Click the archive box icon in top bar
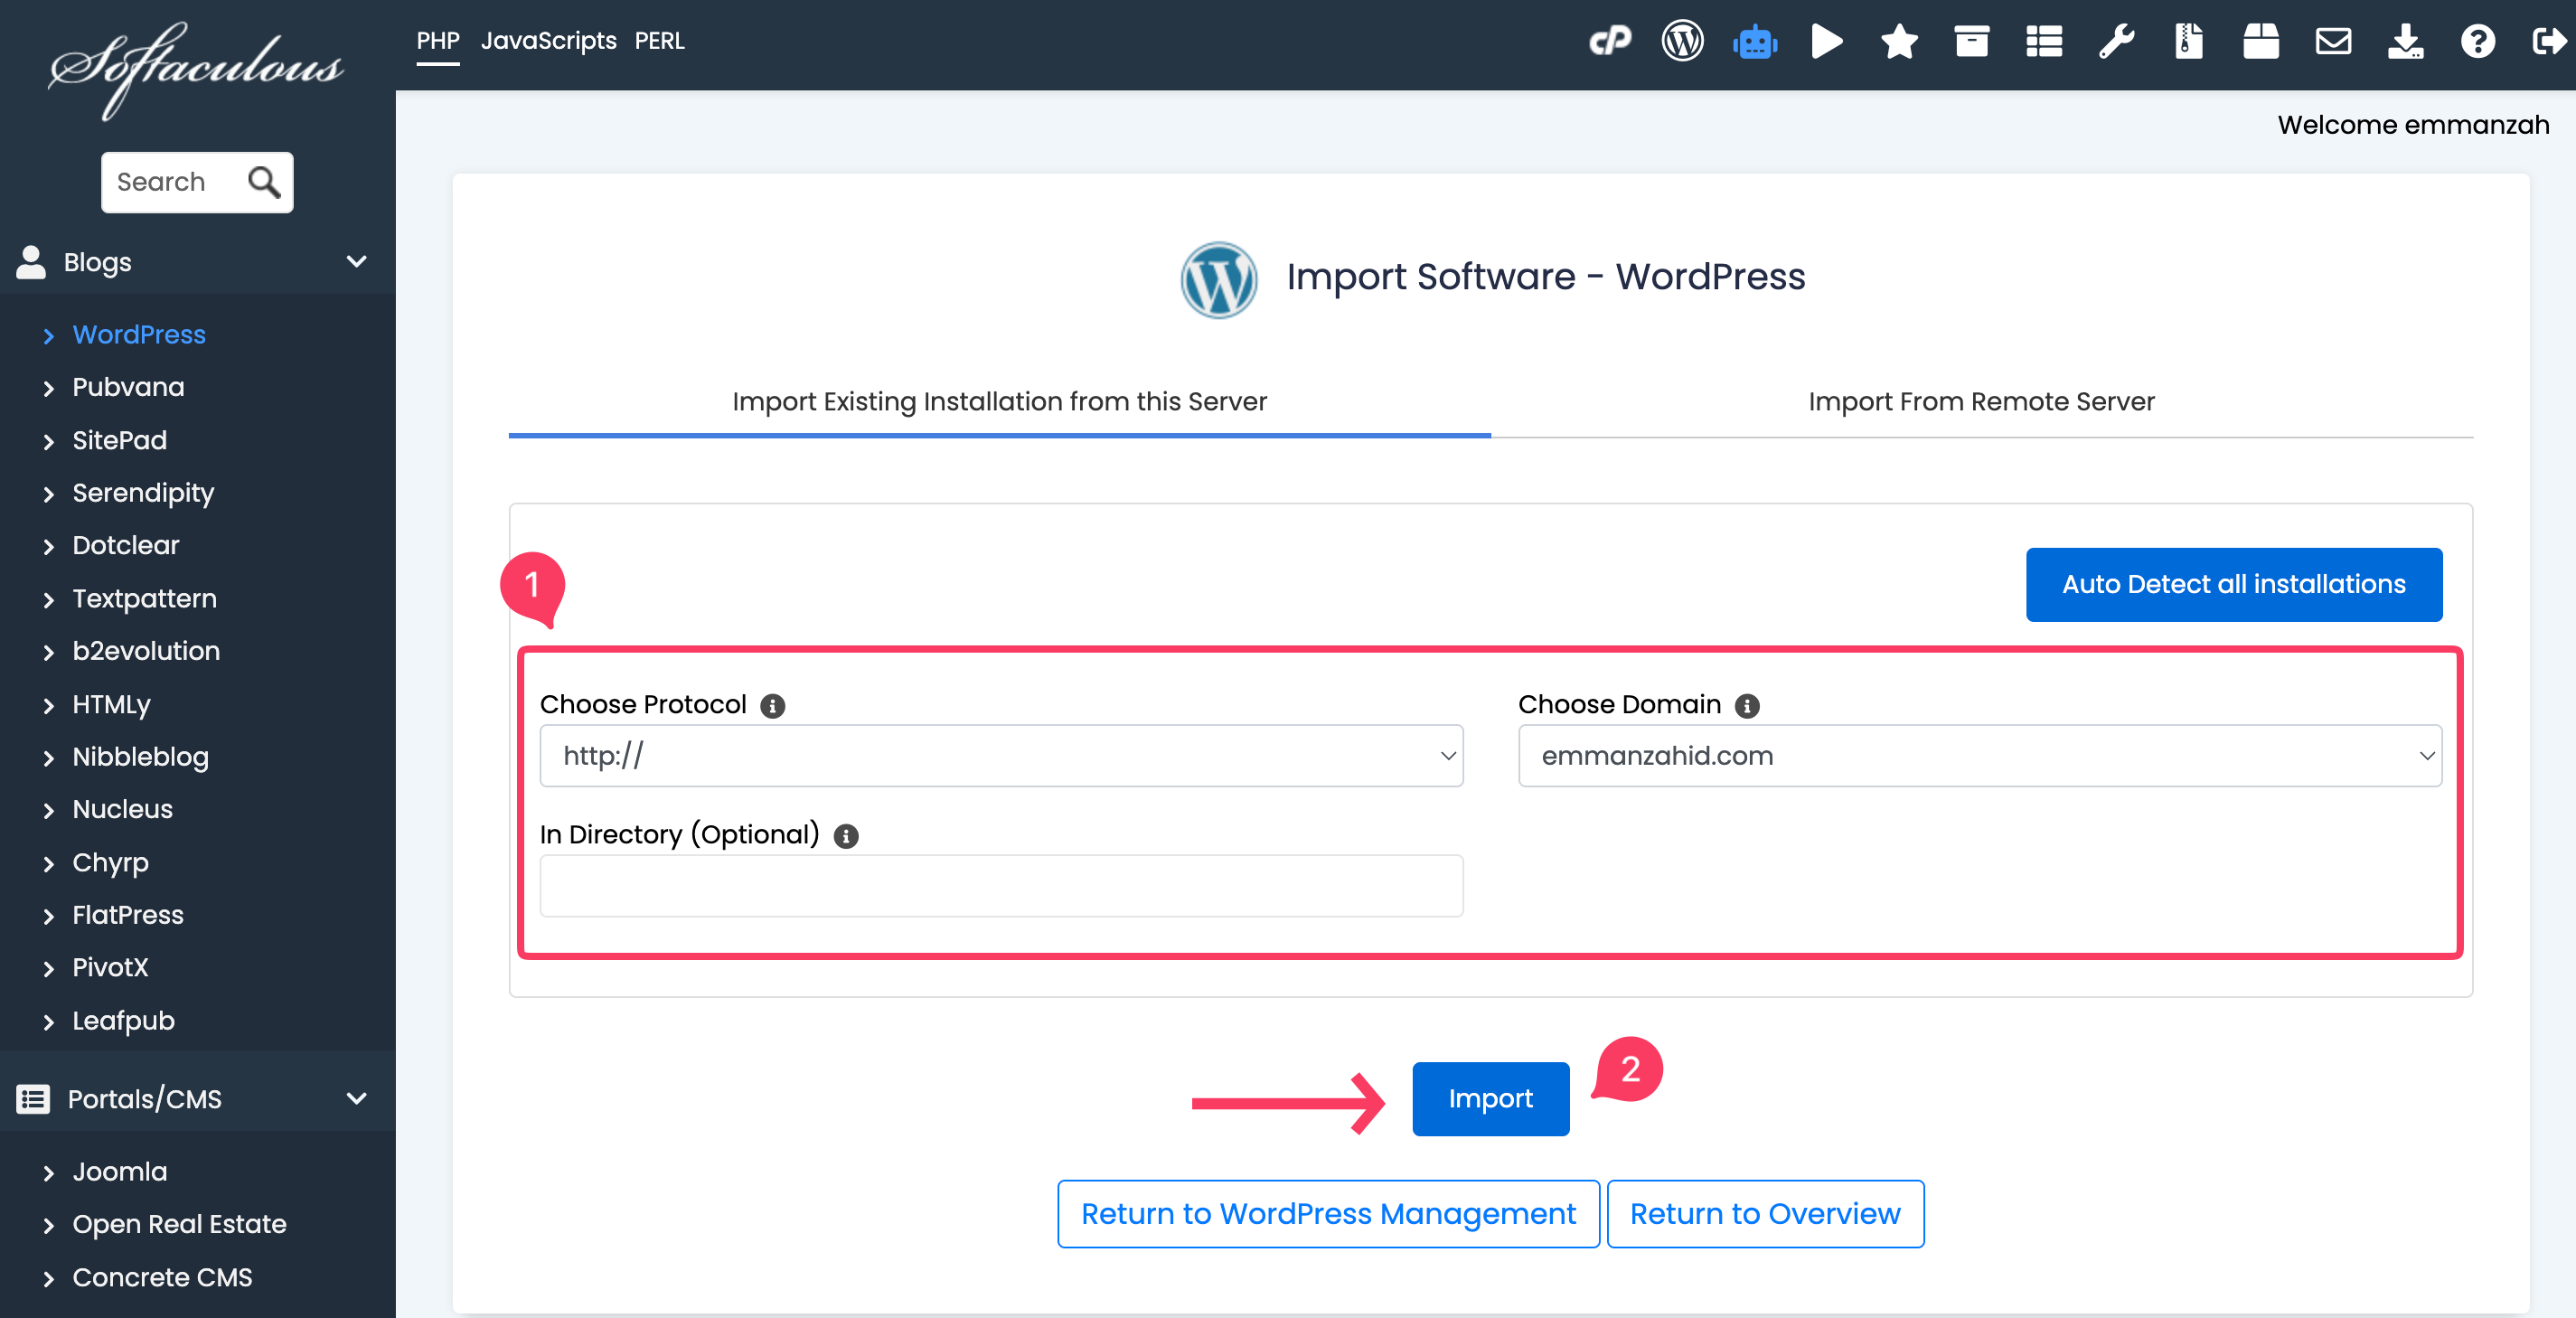 (1972, 41)
